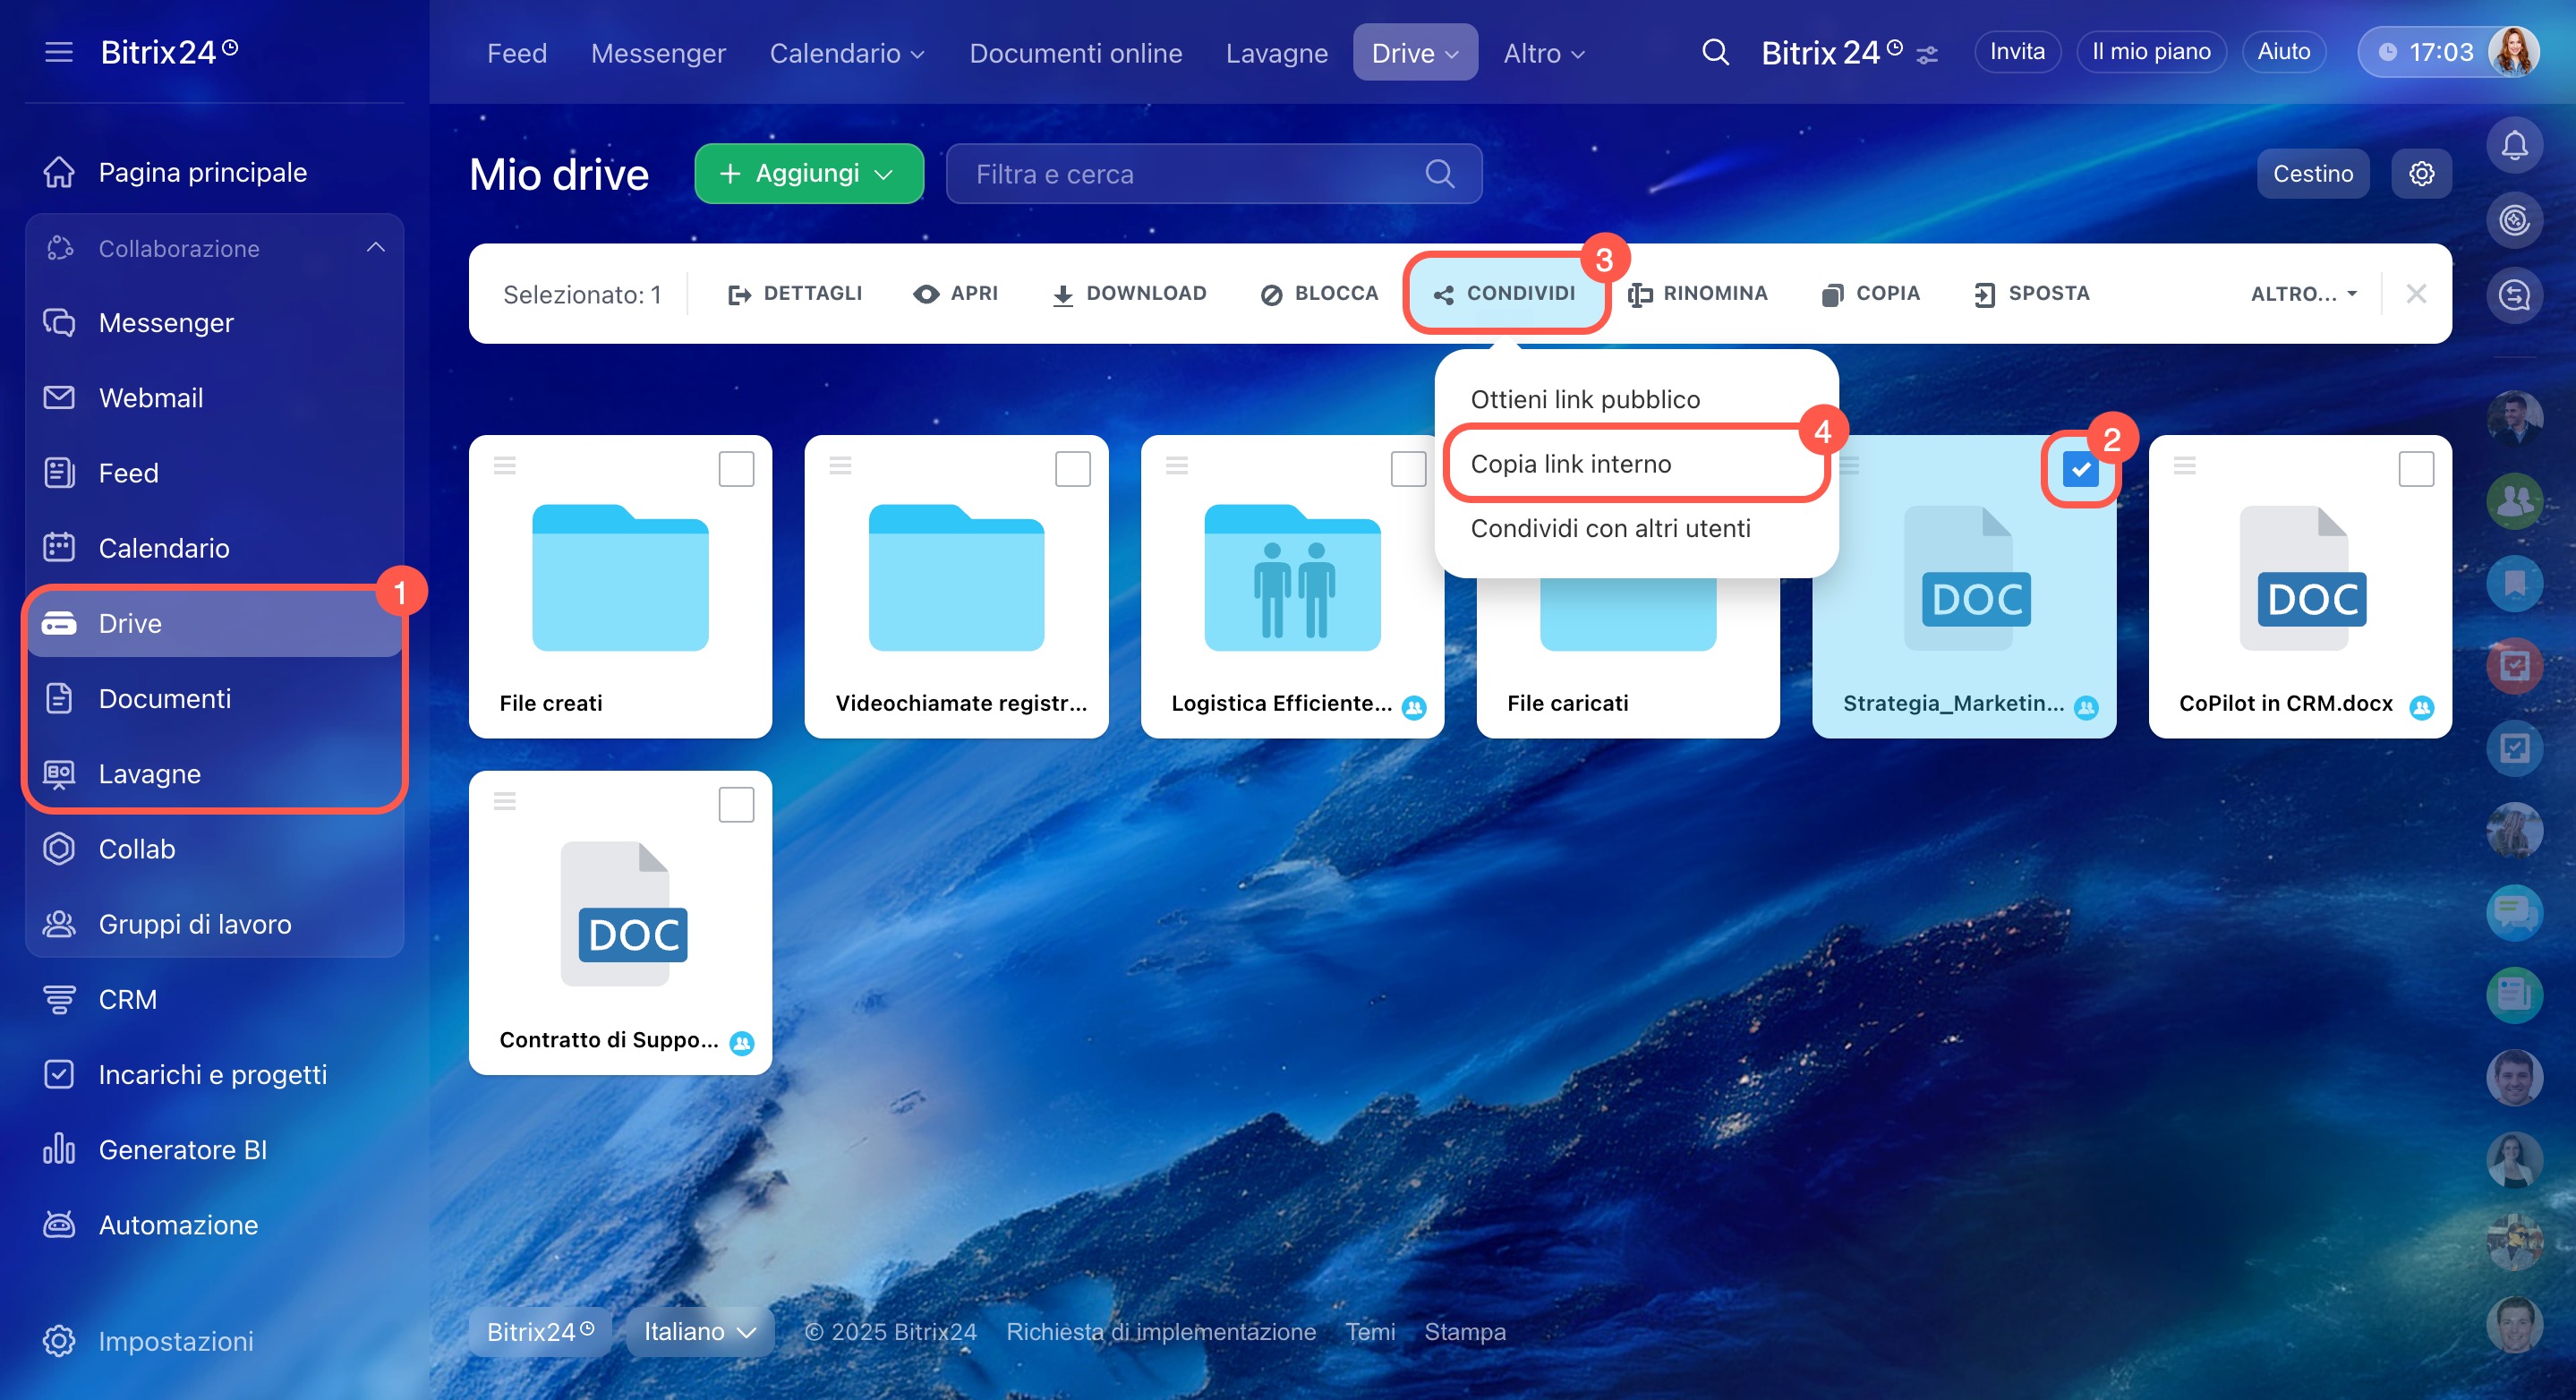Open Generatore BI in the sidebar

point(182,1149)
